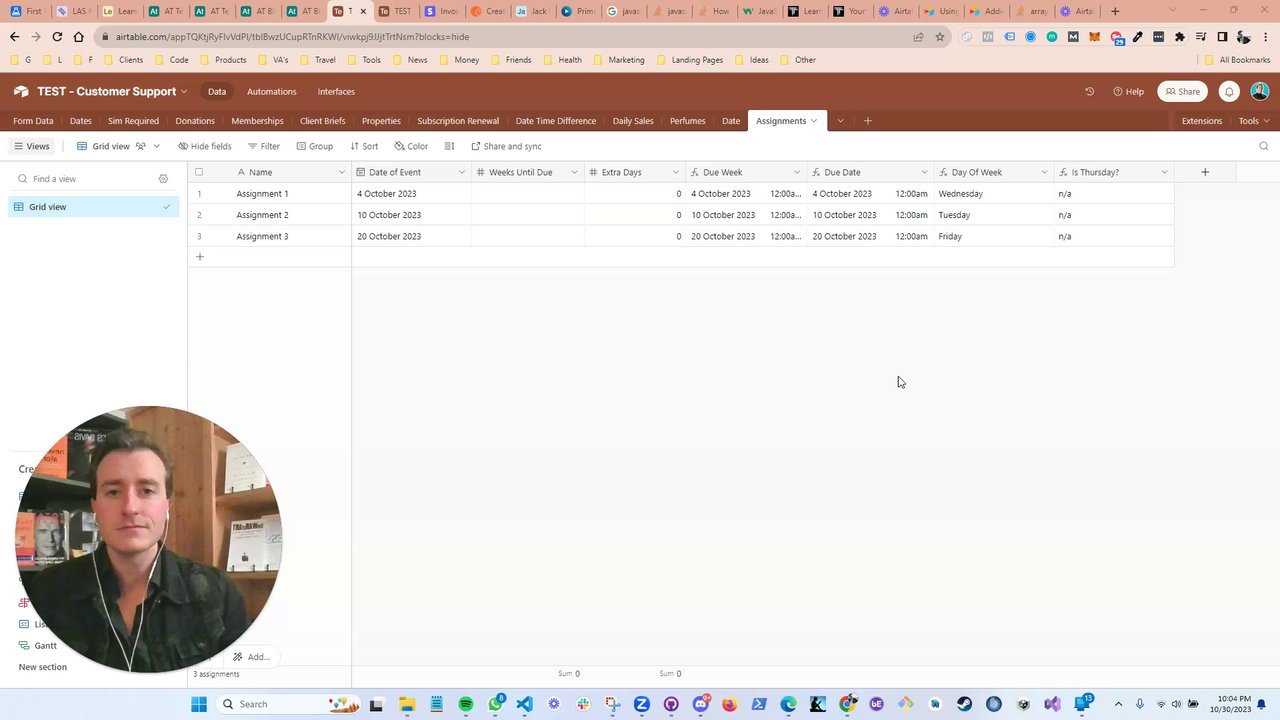Open Name field dropdown arrow
Screen dimensions: 1280x720
pos(341,172)
